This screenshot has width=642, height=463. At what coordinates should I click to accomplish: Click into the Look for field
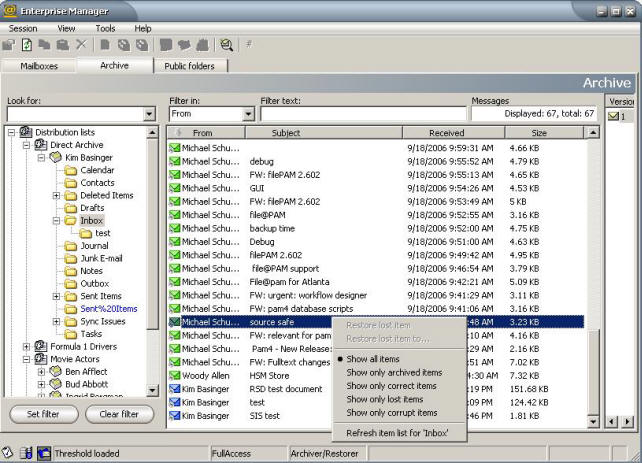[x=76, y=114]
